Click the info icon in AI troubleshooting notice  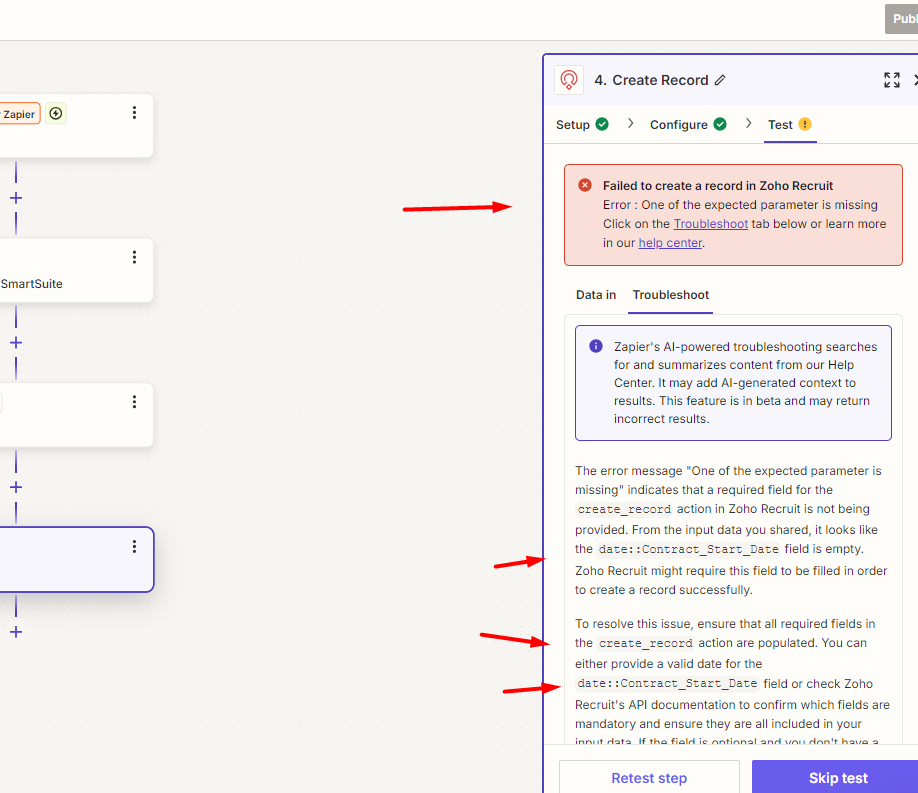595,346
